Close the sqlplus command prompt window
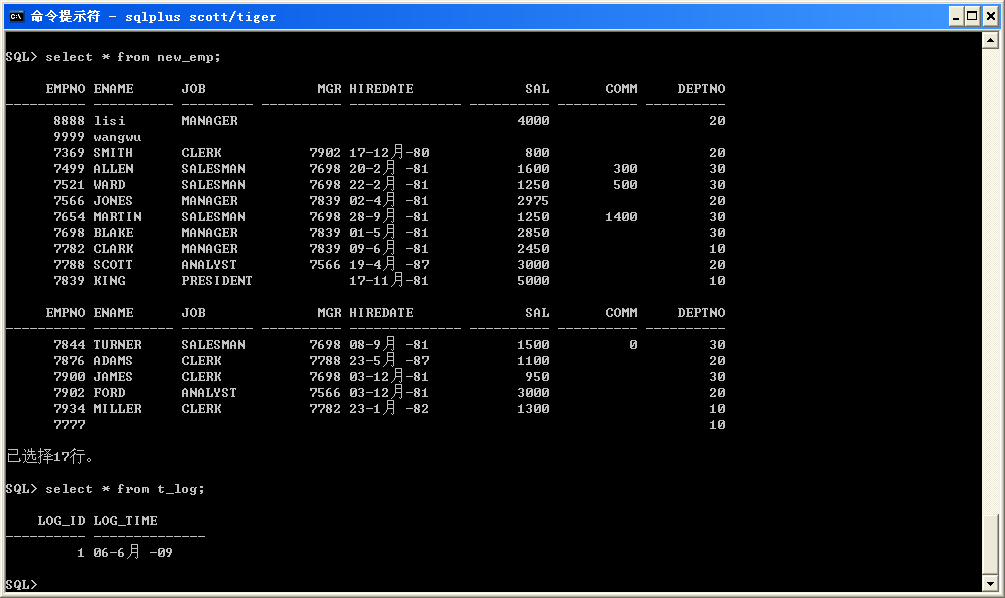1005x598 pixels. tap(989, 16)
